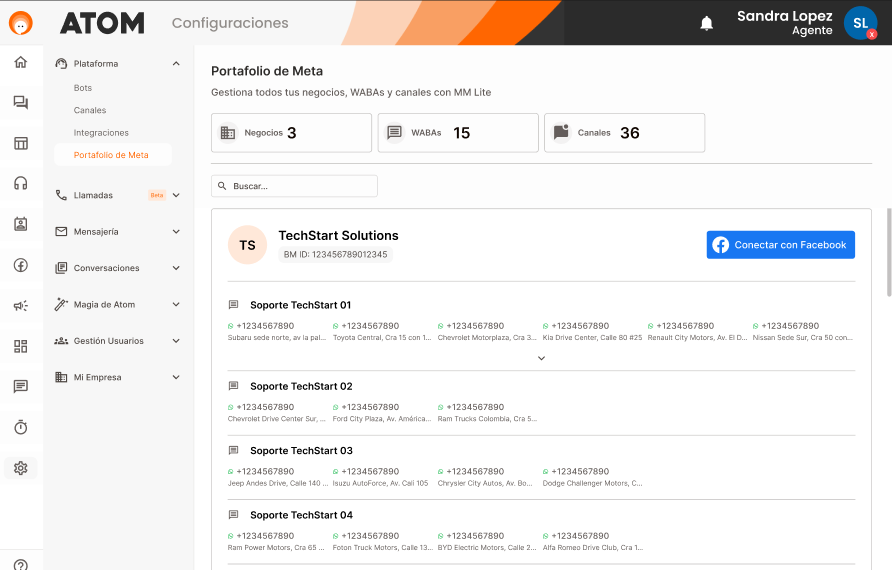Show more numbers under Soporte TechStart 01
Screen dimensions: 892x570
[541, 358]
